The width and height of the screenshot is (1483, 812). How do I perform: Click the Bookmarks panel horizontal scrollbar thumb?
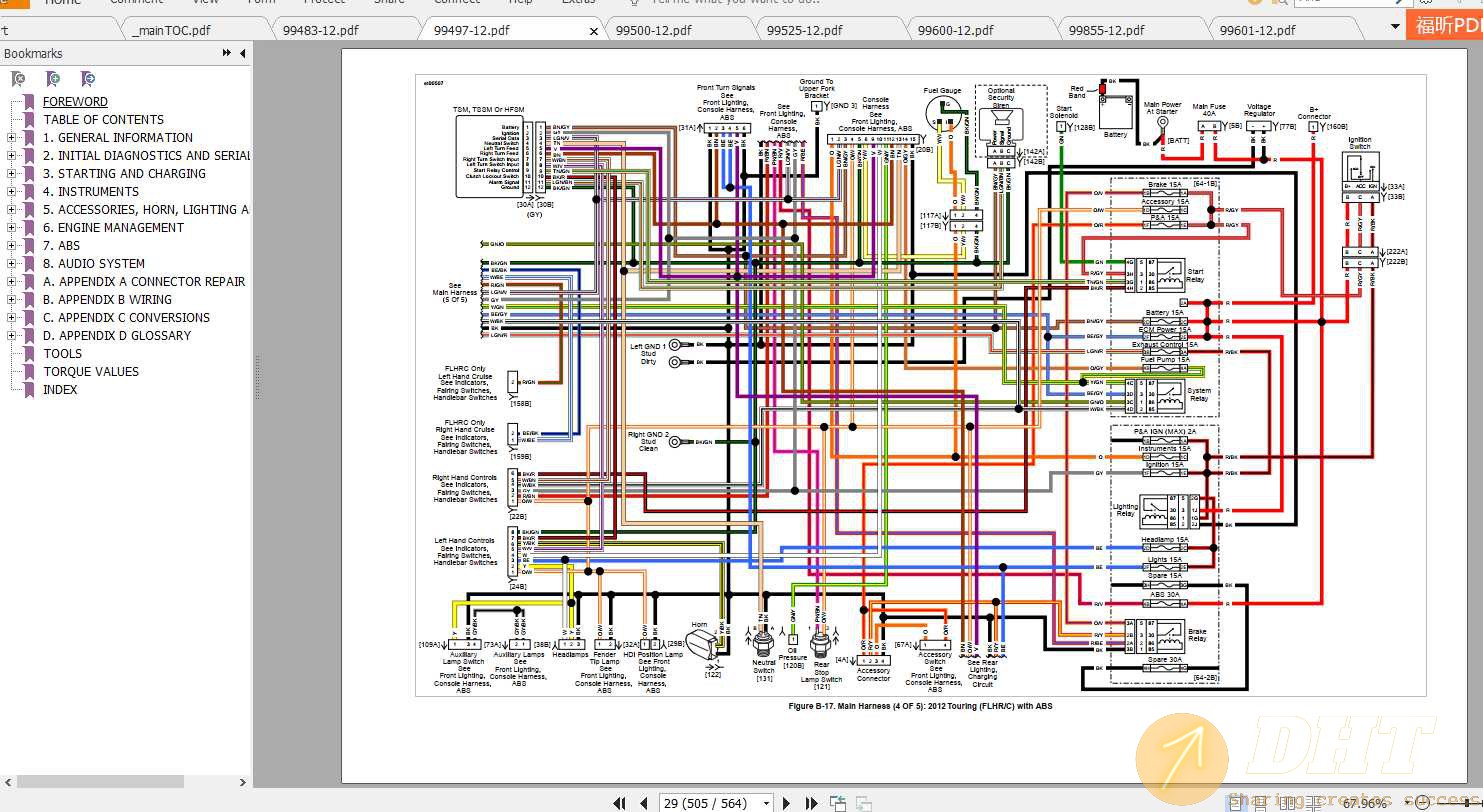click(98, 782)
